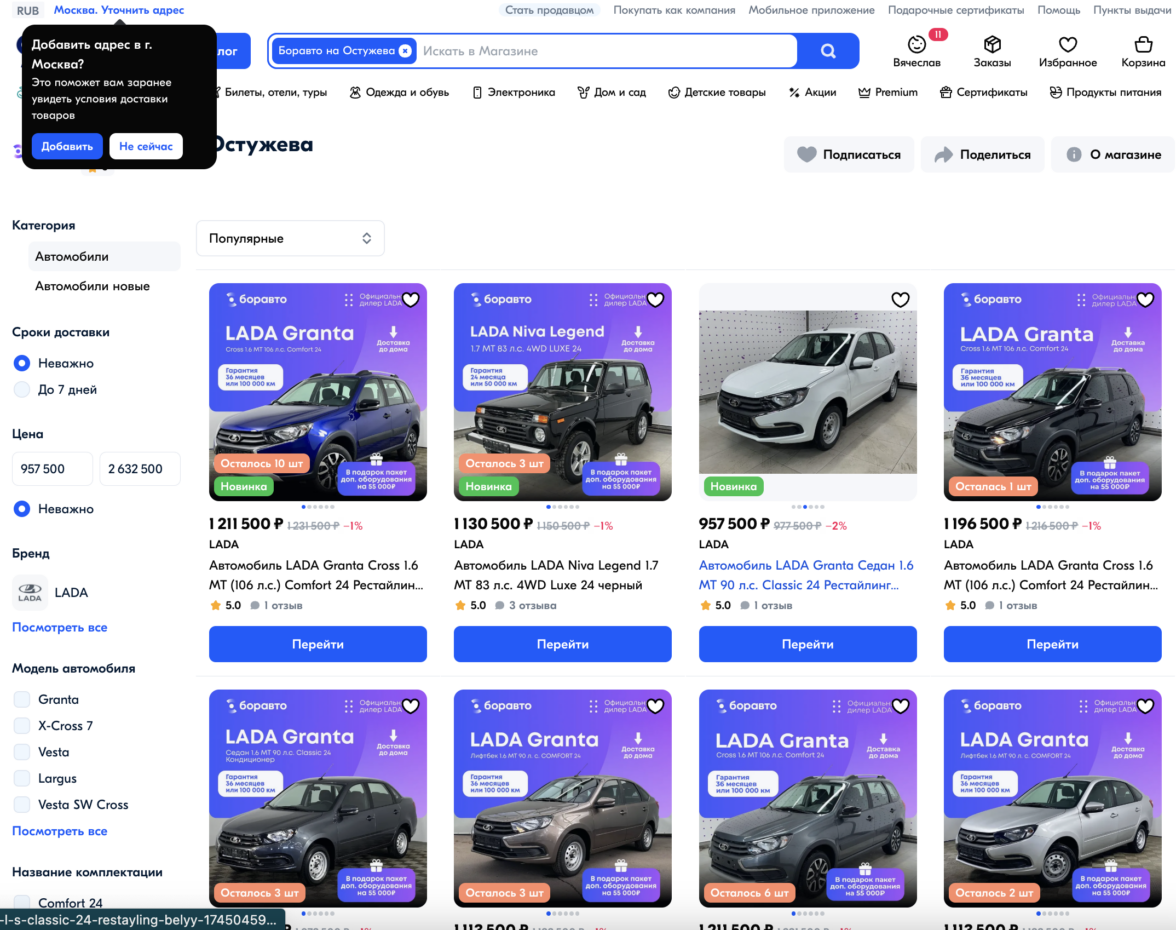The image size is (1176, 930).
Task: Click the Подписаться button
Action: [x=849, y=154]
